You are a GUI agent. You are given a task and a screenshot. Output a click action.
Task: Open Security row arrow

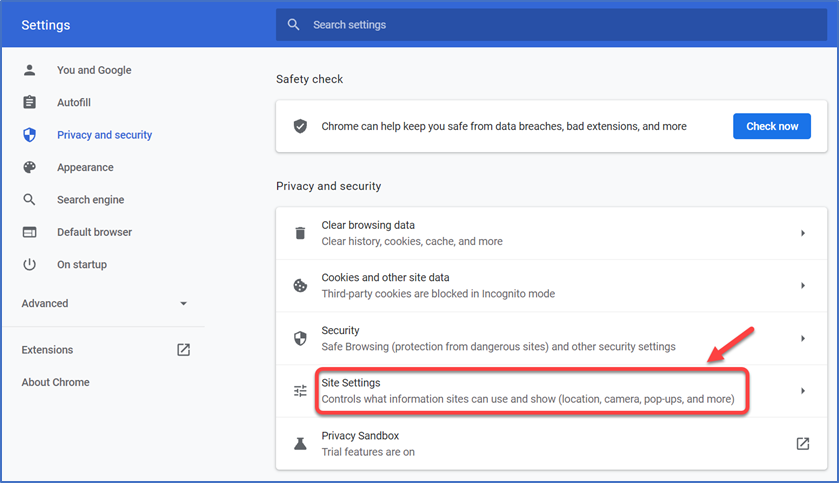pos(803,339)
